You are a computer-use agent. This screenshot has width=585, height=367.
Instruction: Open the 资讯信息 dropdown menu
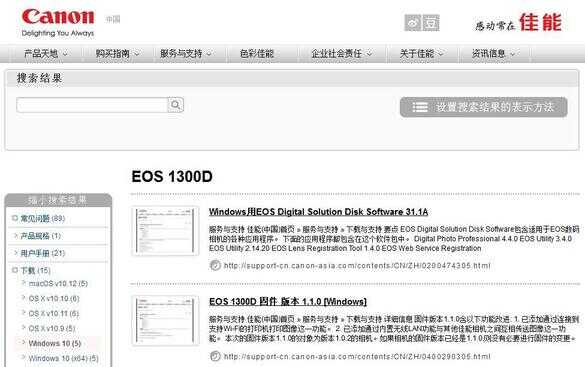pyautogui.click(x=493, y=54)
